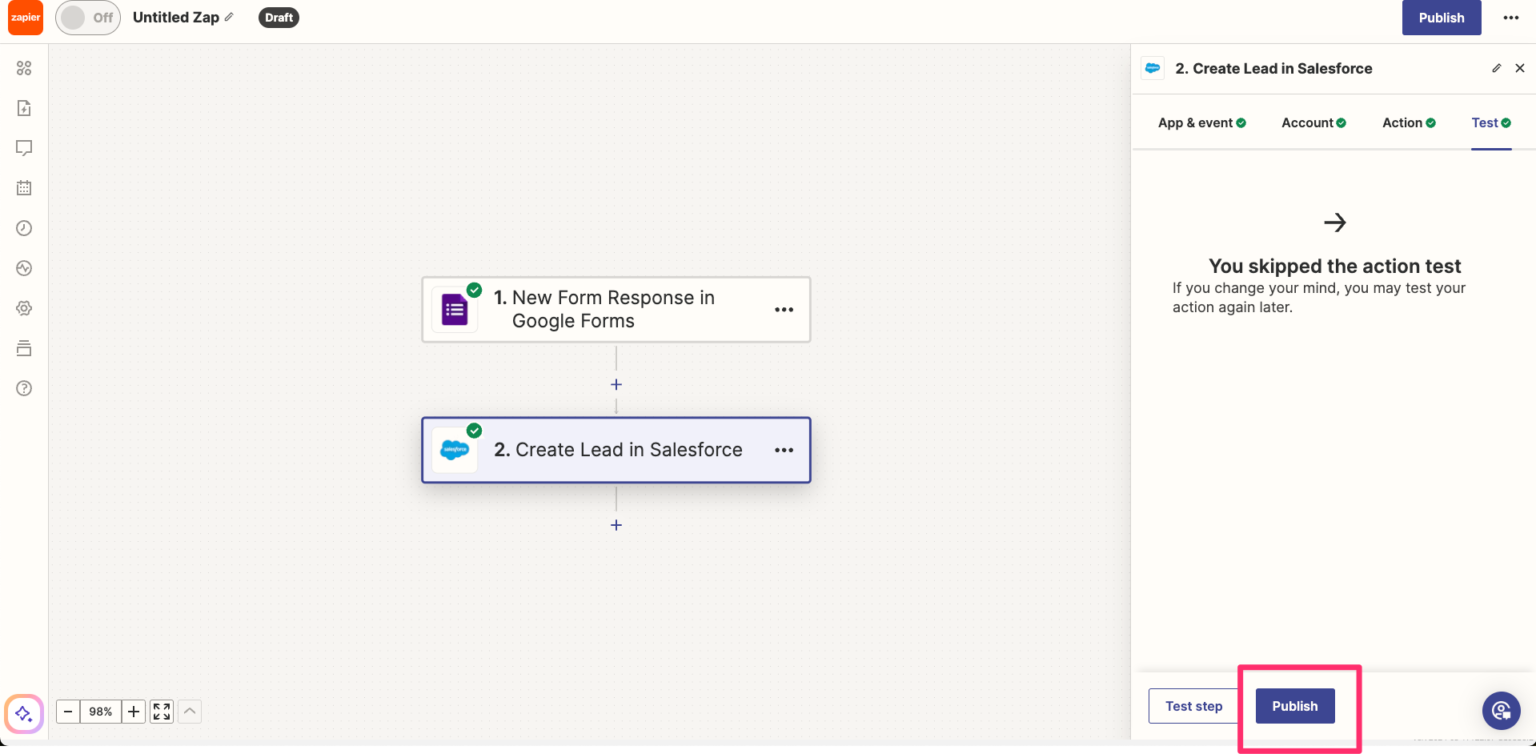Open the Zap notes comment icon
The width and height of the screenshot is (1536, 754).
click(x=23, y=148)
